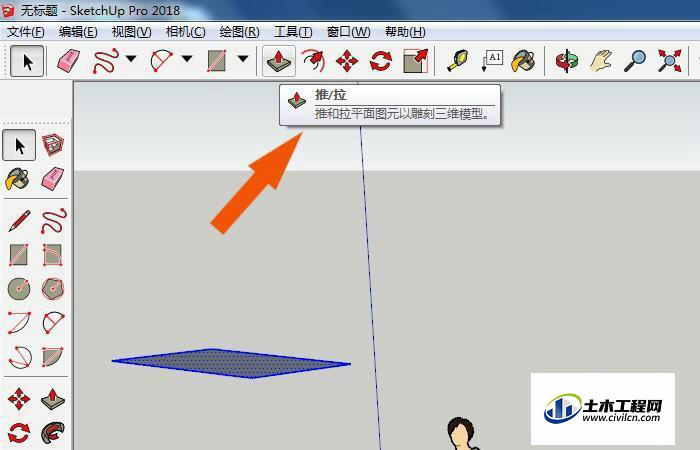The height and width of the screenshot is (450, 700).
Task: Open the 帮助(H) menu
Action: coord(405,32)
